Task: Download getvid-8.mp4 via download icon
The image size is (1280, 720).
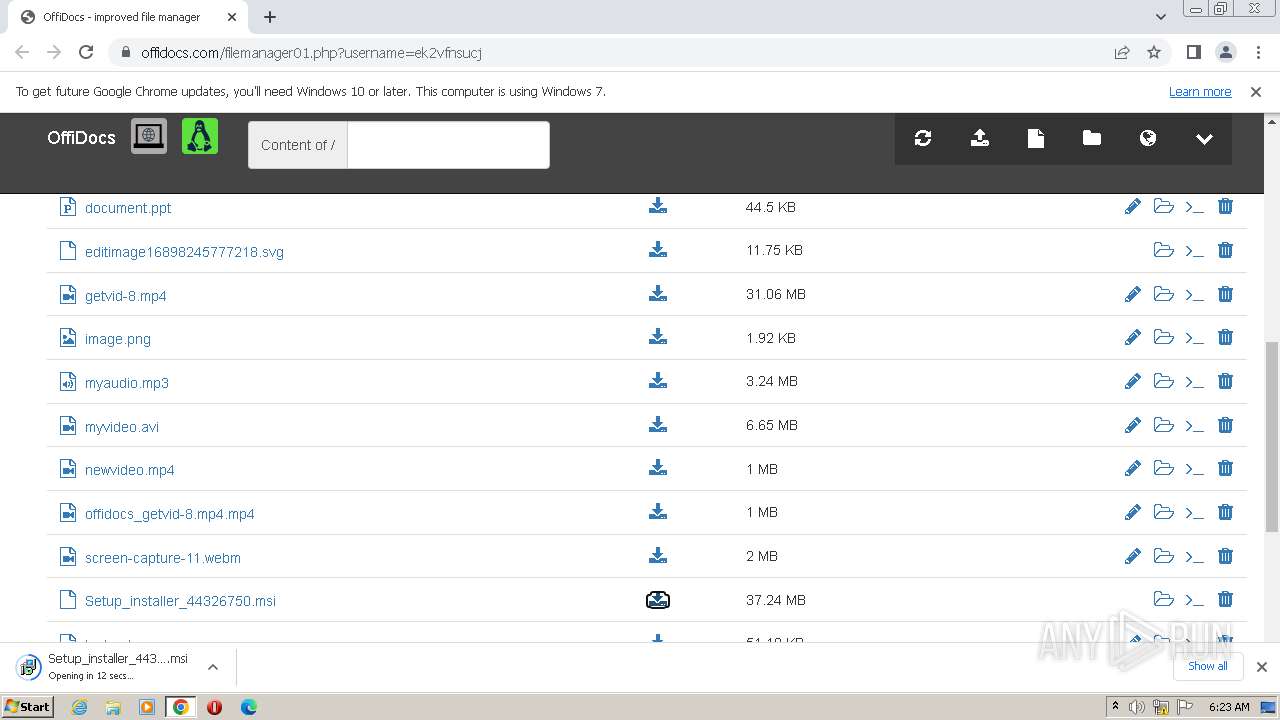Action: (658, 293)
